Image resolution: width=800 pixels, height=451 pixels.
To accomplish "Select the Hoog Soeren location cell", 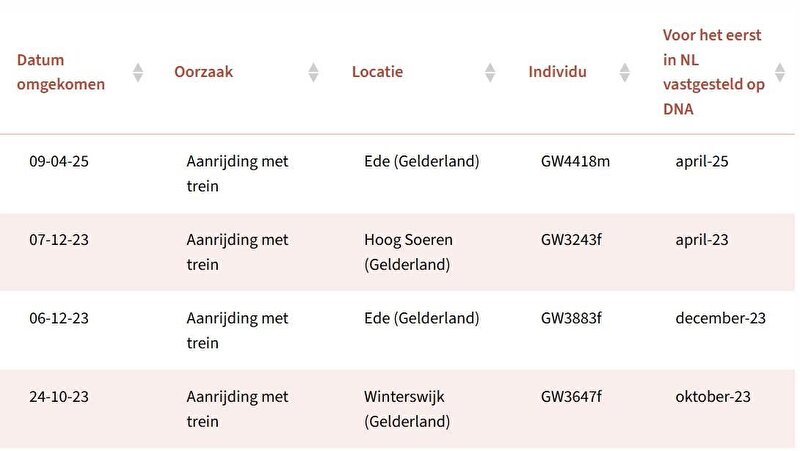I will tap(408, 252).
